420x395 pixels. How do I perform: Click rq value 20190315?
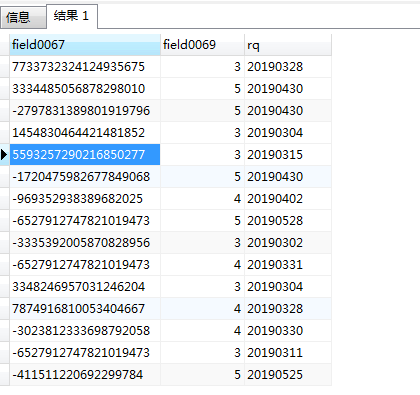click(x=288, y=155)
